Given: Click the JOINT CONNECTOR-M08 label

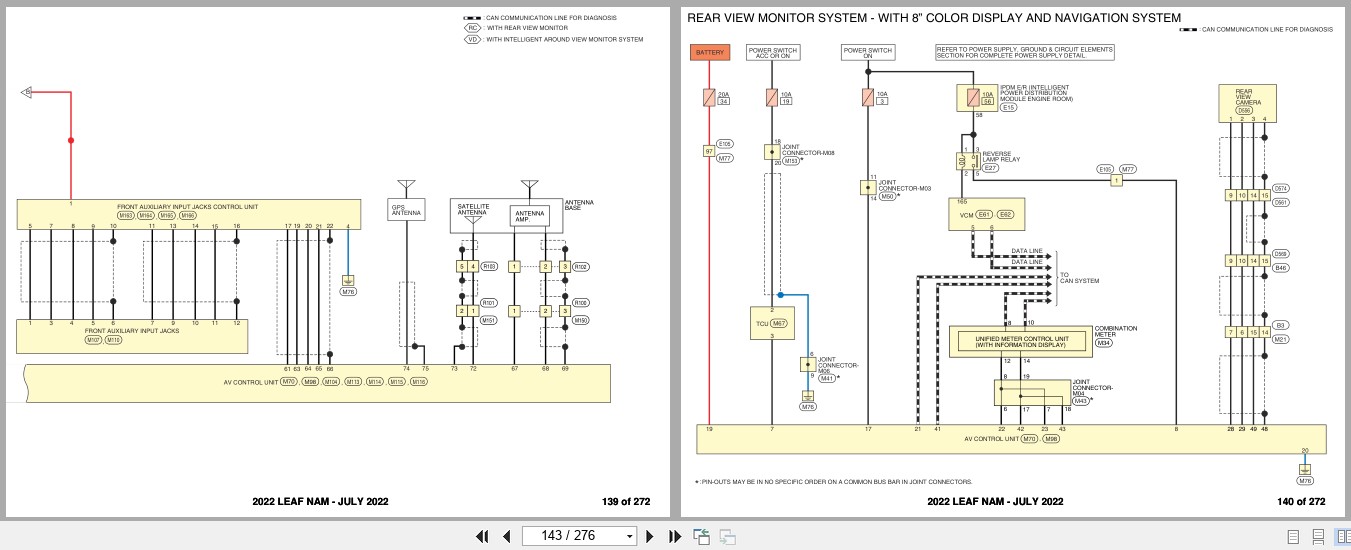Looking at the screenshot, I should coord(808,150).
